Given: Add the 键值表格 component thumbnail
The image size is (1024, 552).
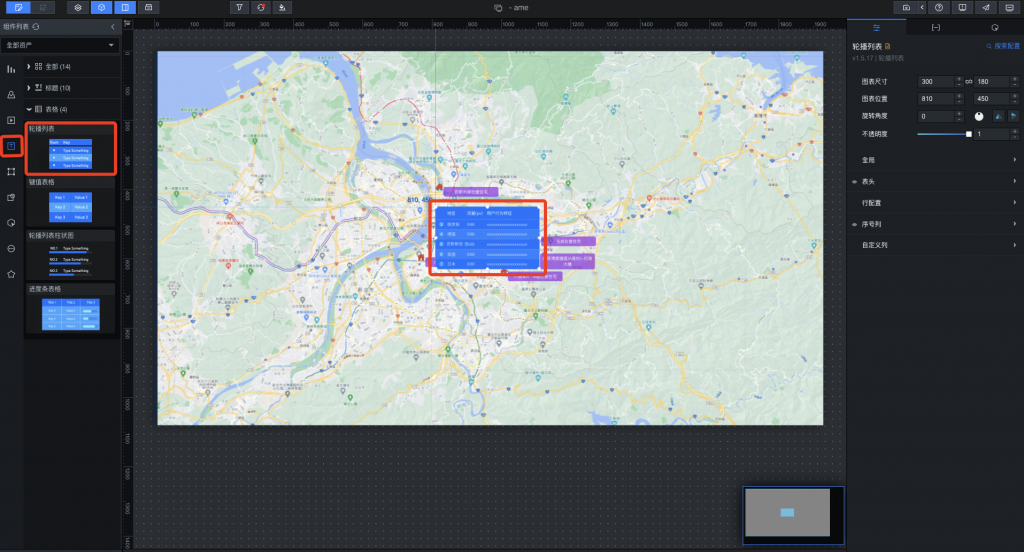Looking at the screenshot, I should tap(71, 207).
